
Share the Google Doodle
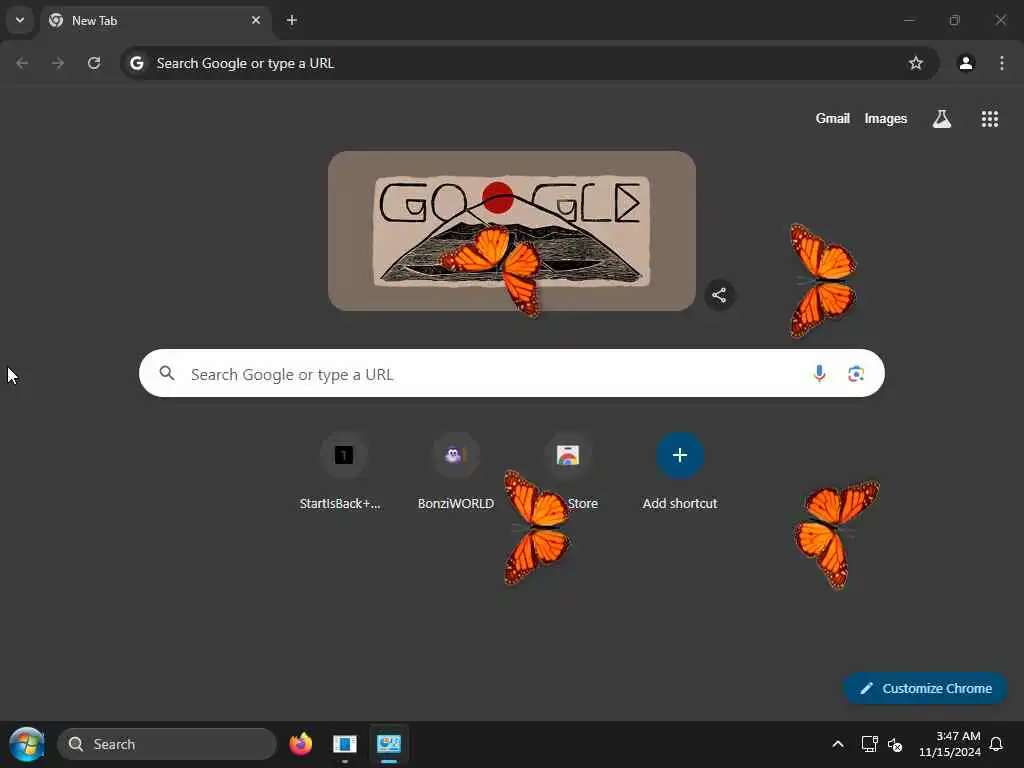point(719,295)
